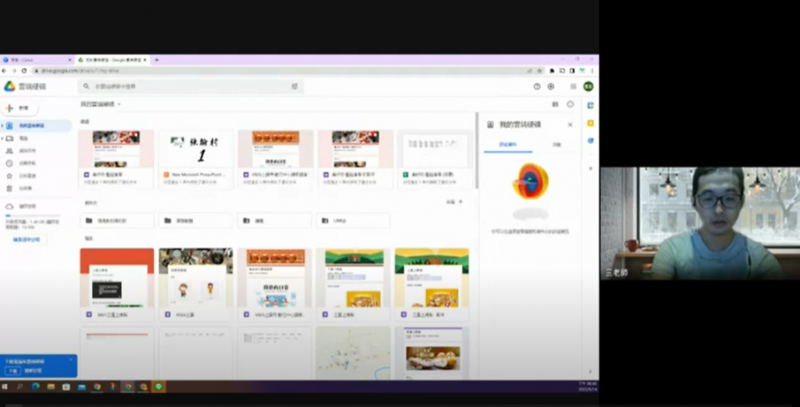Click the New (+) button in Drive

pyautogui.click(x=20, y=107)
